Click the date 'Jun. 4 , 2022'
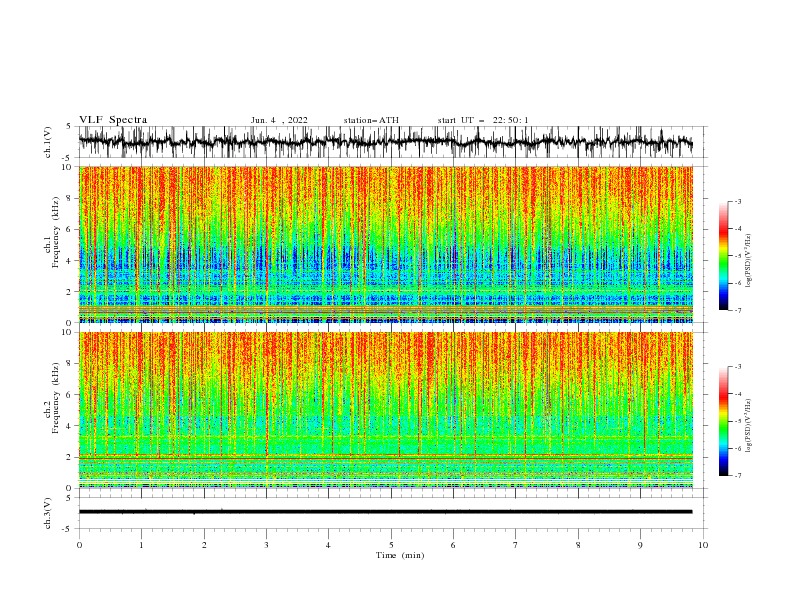792x612 pixels. (279, 120)
